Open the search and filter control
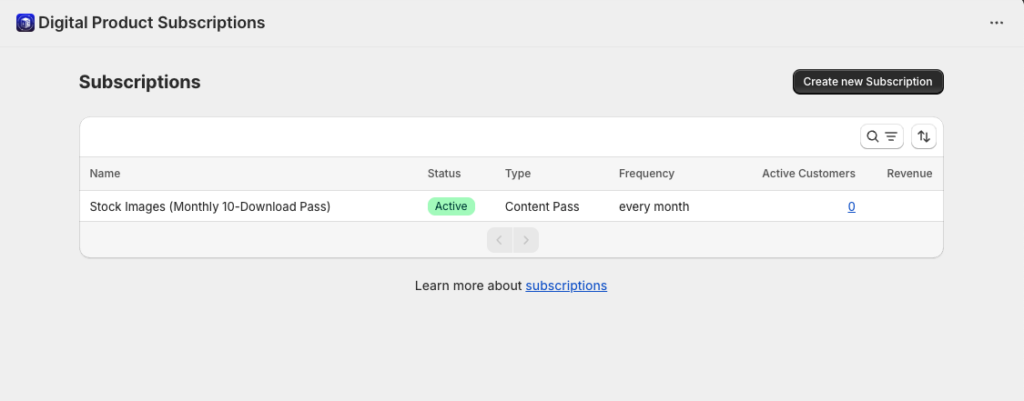Screen dimensions: 1024x401 click(882, 136)
